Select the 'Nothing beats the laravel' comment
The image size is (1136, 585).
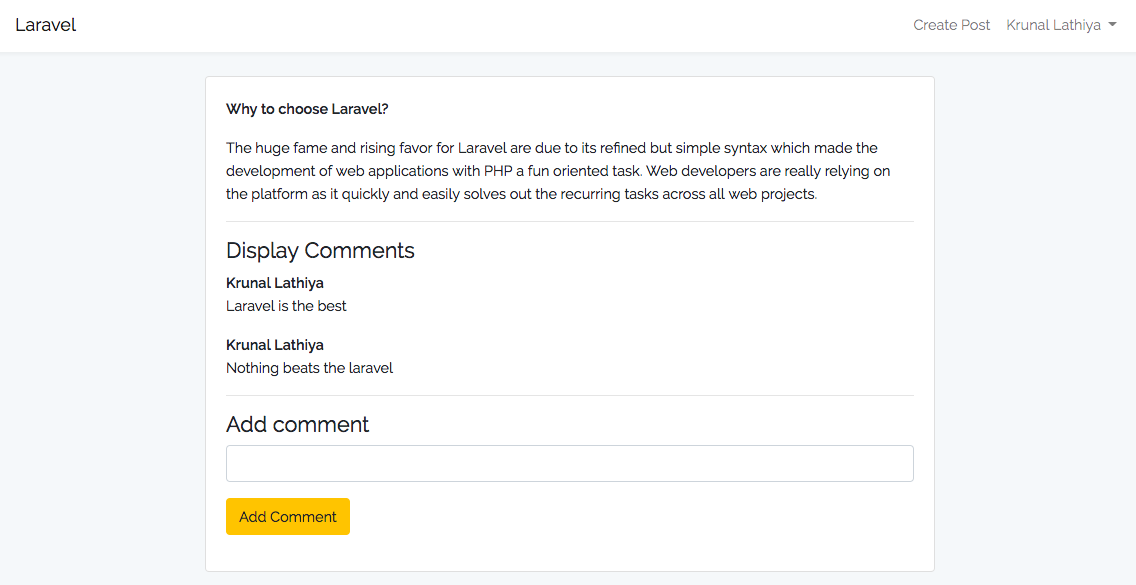click(309, 368)
